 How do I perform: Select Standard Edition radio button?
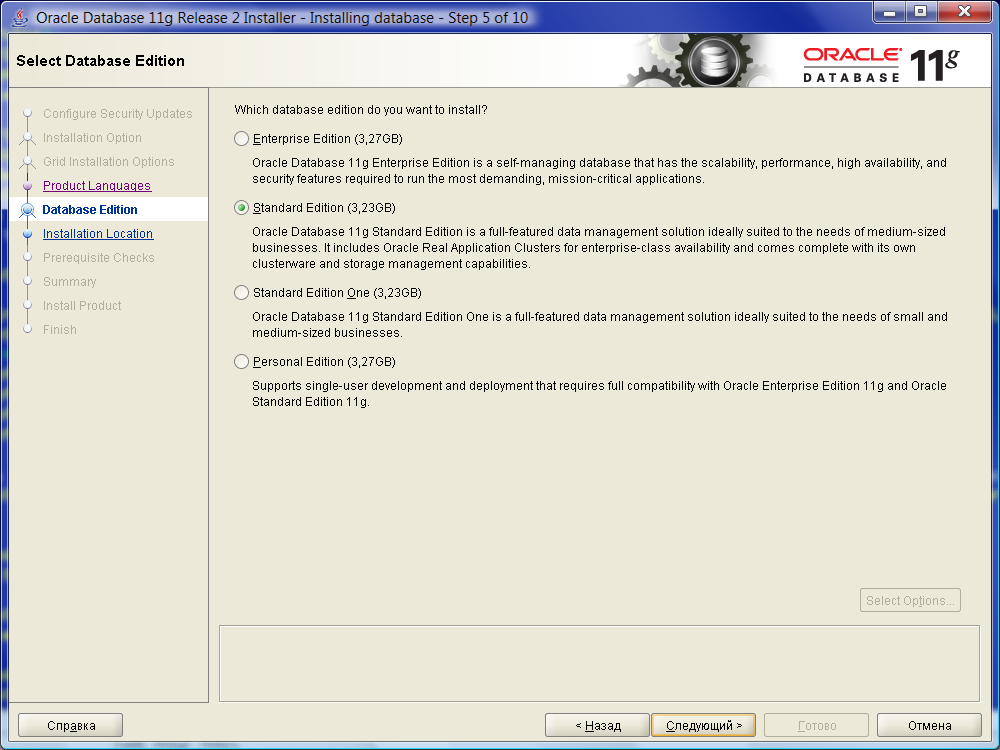click(241, 208)
